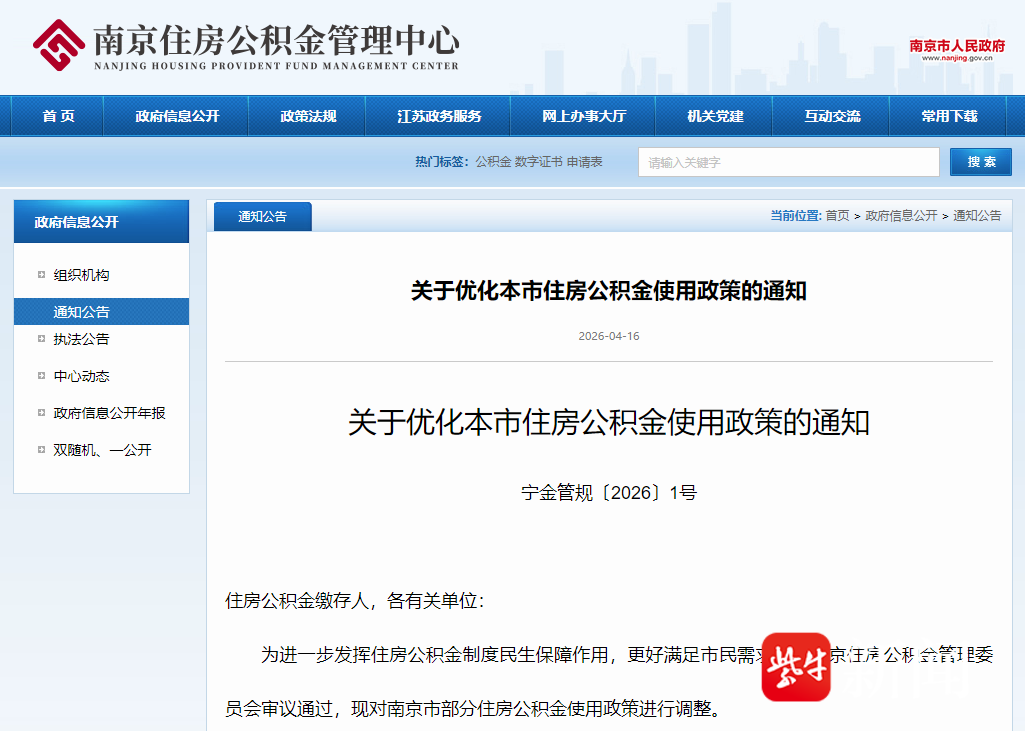Expand the 执法公告 sidebar item
Screen dimensions: 1025x731
[81, 339]
